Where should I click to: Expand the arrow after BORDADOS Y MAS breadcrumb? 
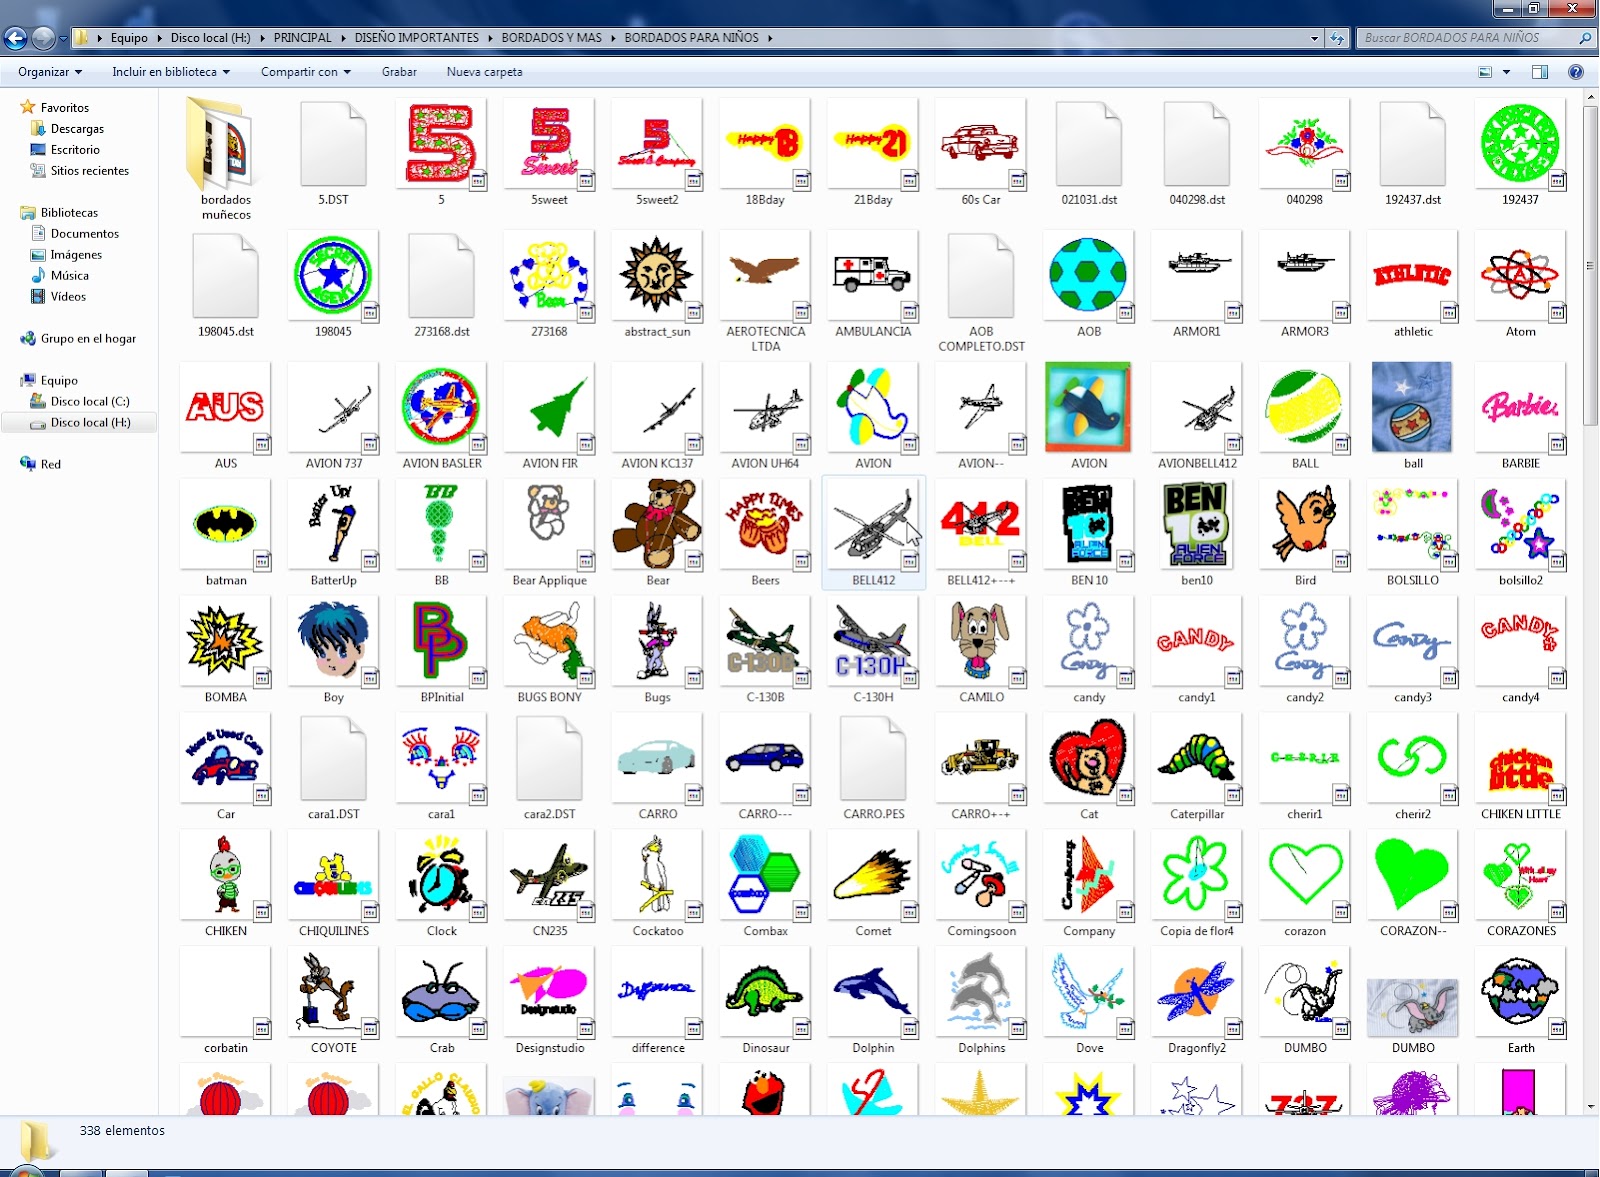613,38
